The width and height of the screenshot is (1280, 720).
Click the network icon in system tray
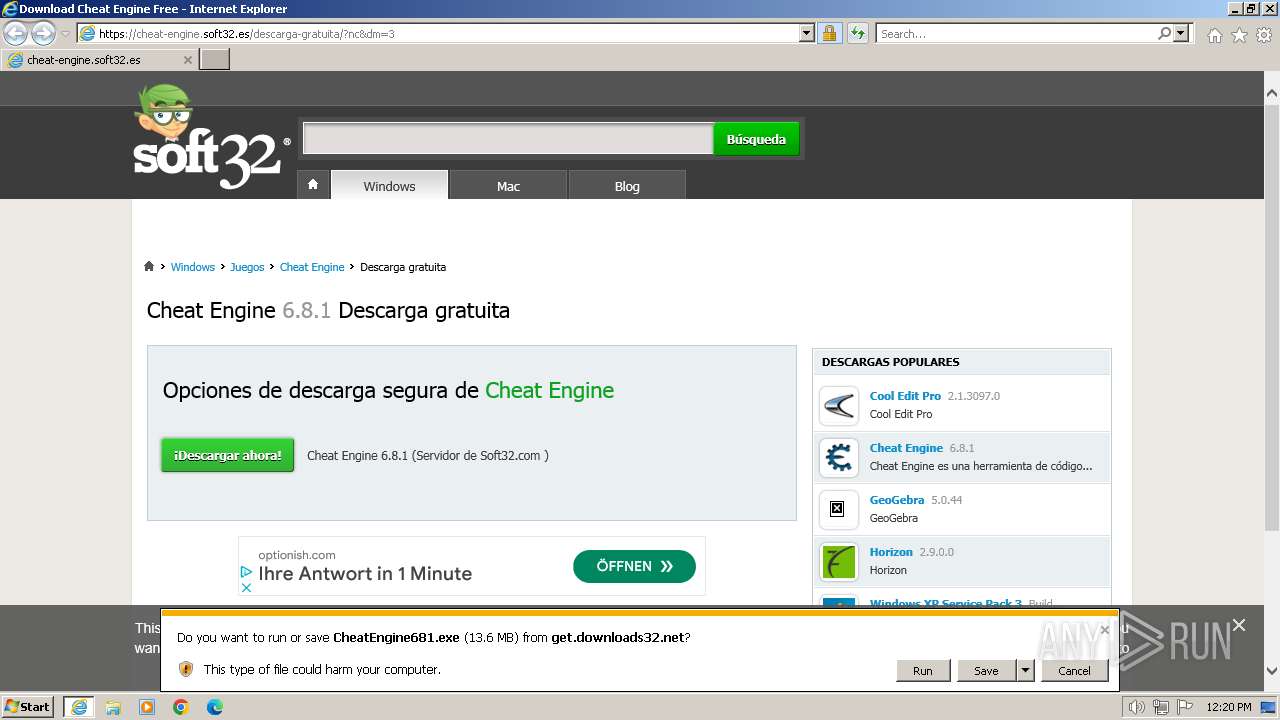click(x=1161, y=707)
